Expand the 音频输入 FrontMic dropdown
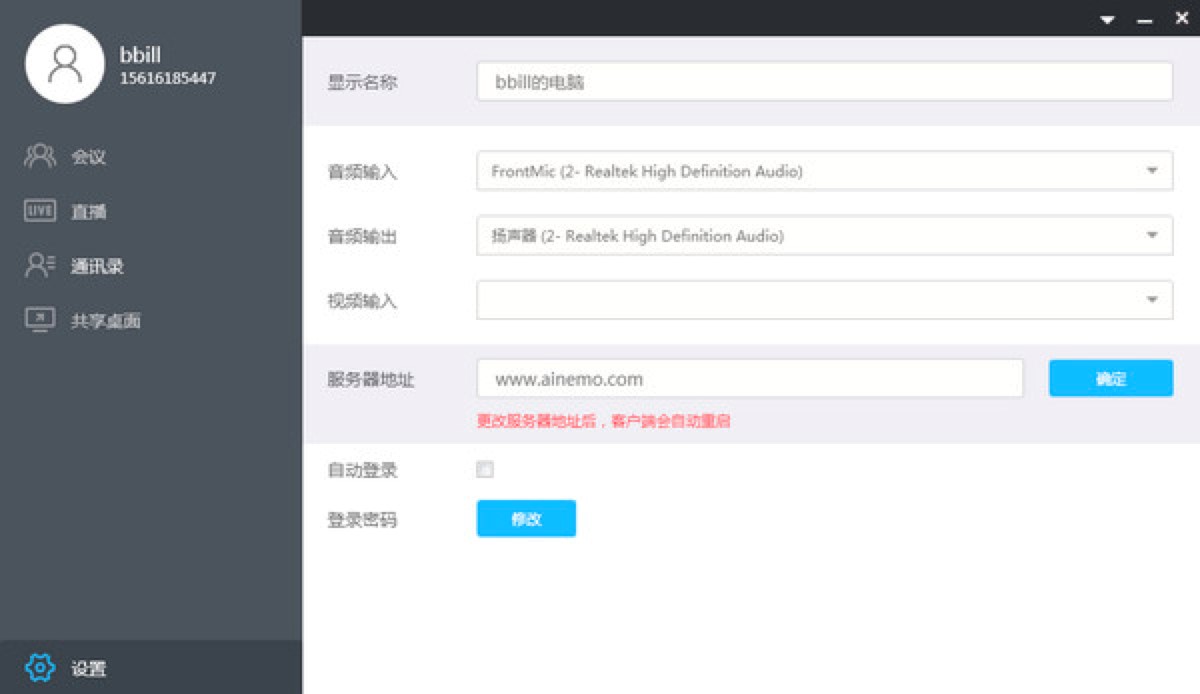This screenshot has width=1200, height=694. click(x=1151, y=171)
